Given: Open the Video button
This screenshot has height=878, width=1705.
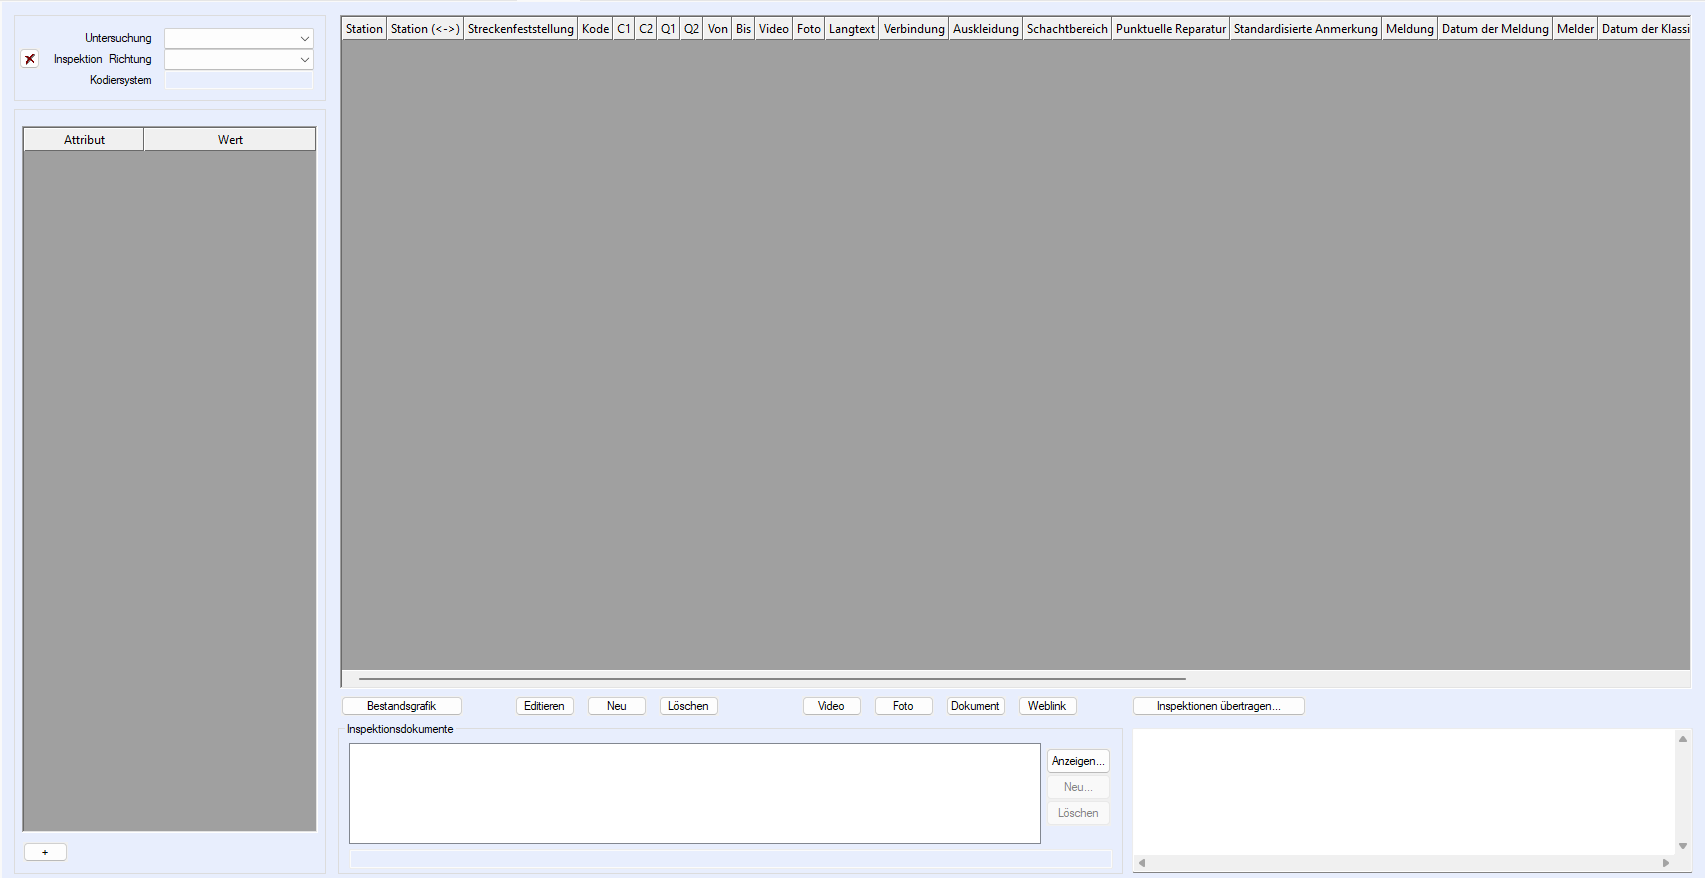Looking at the screenshot, I should tap(831, 706).
